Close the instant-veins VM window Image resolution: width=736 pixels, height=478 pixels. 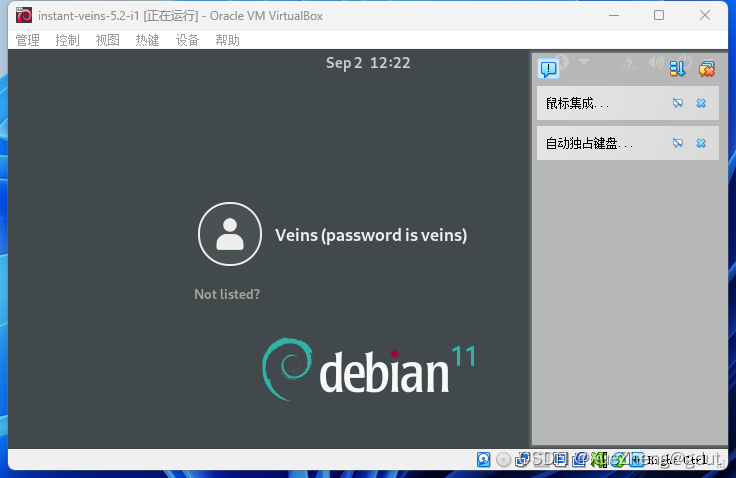click(x=705, y=15)
